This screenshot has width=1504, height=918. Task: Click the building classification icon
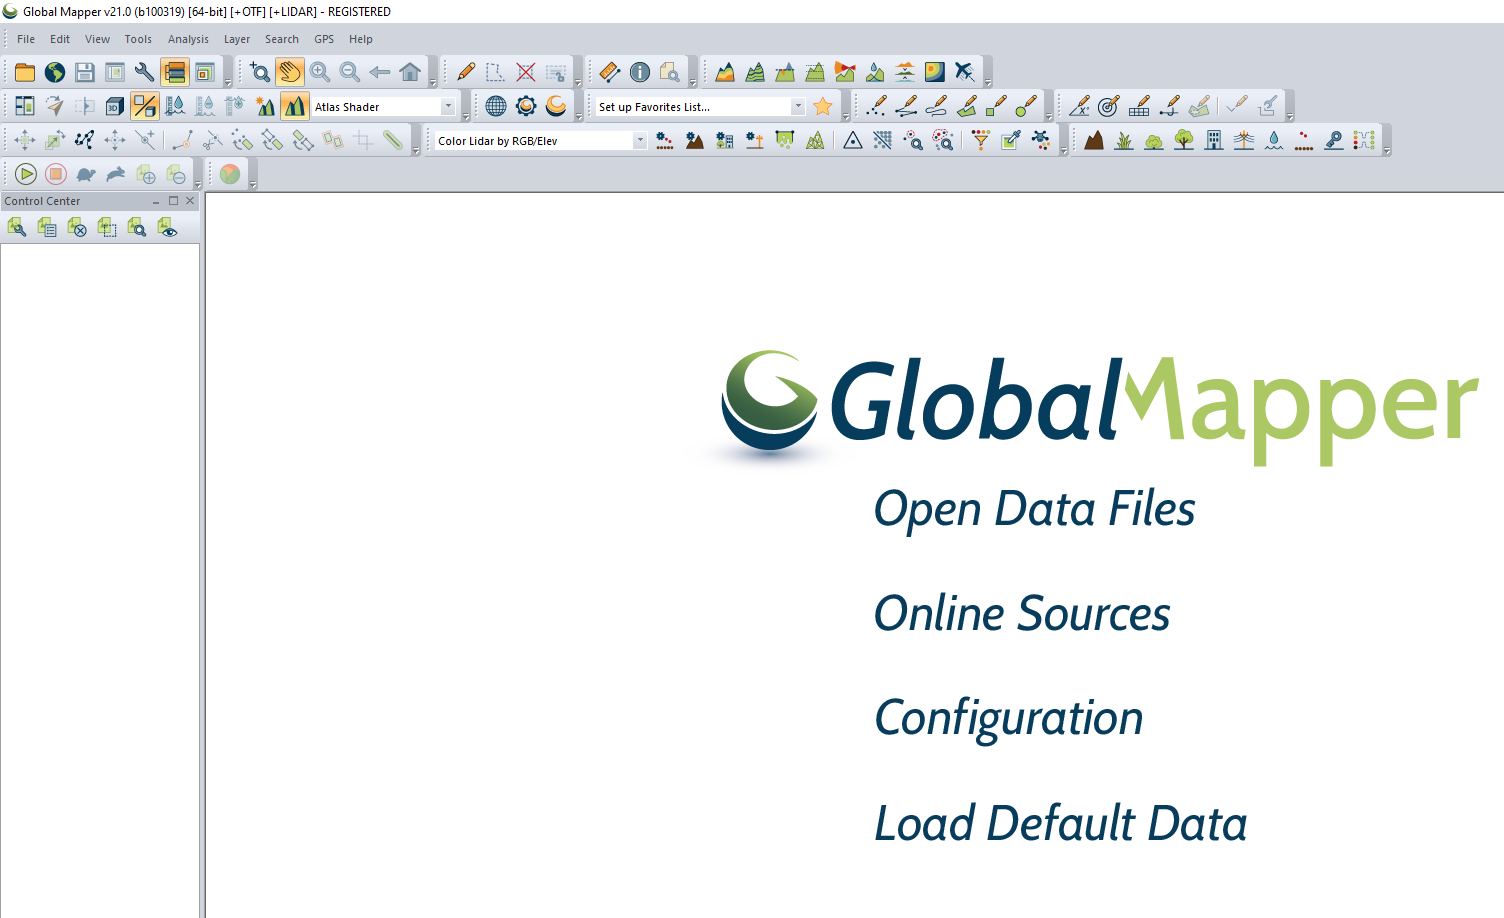point(1214,140)
